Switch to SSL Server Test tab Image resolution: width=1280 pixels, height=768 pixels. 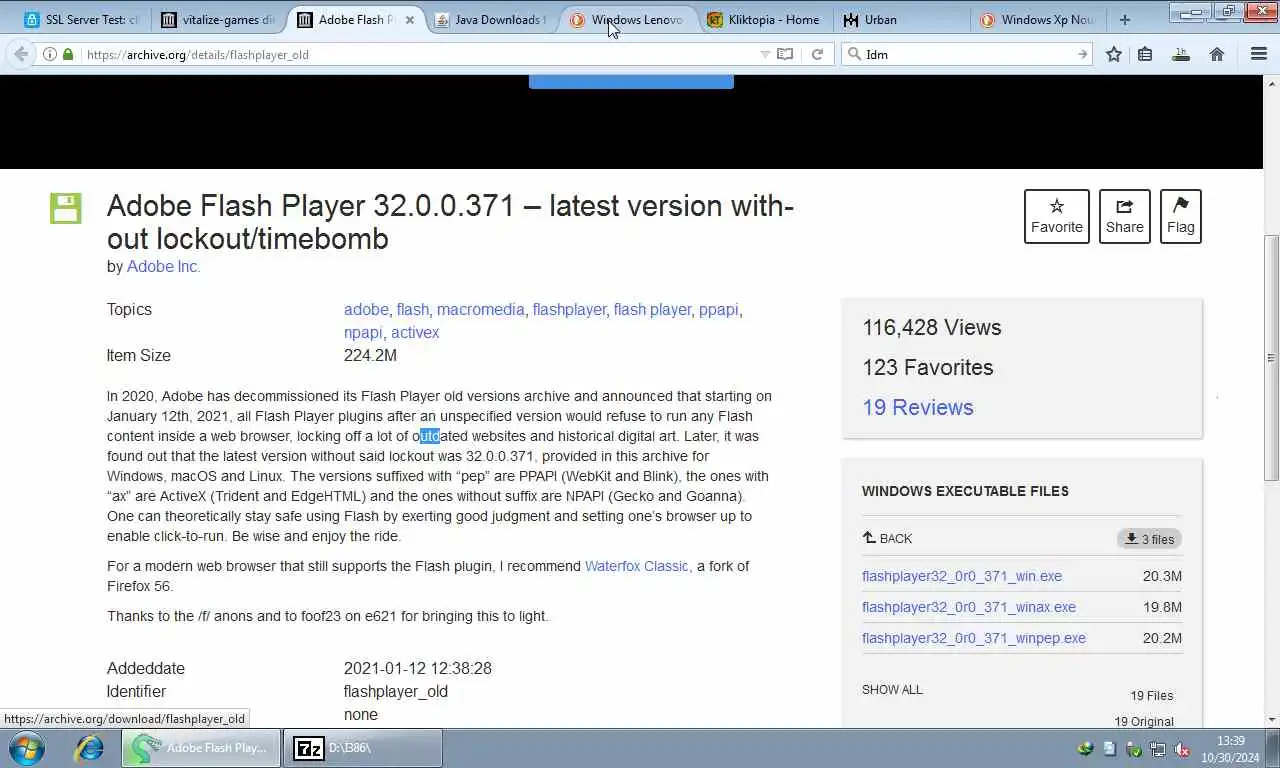click(x=81, y=19)
